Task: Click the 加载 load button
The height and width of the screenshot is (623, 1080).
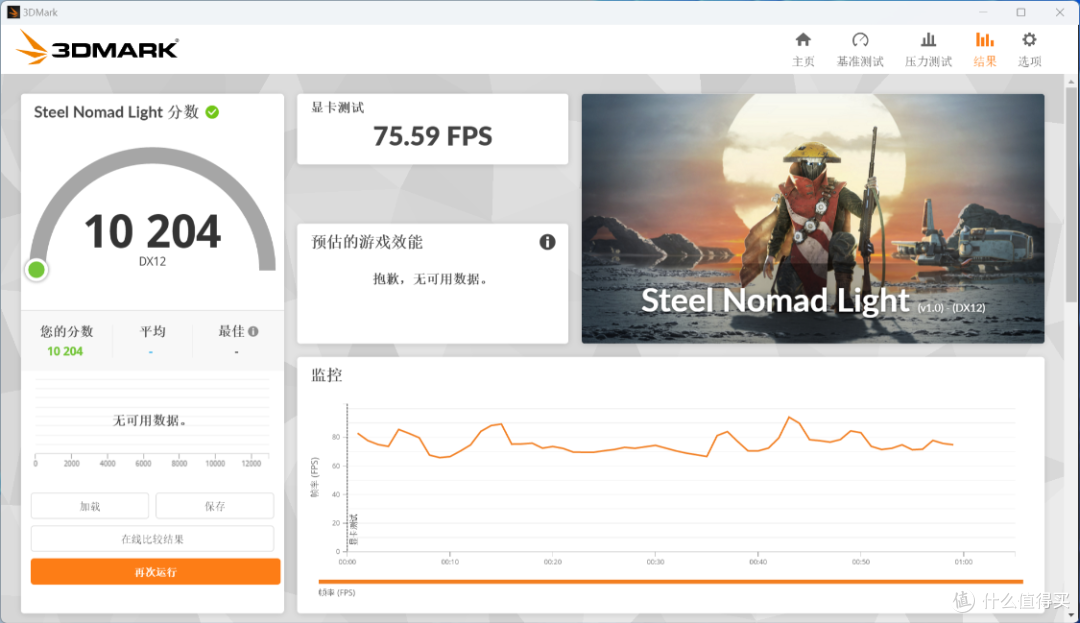Action: click(x=90, y=506)
